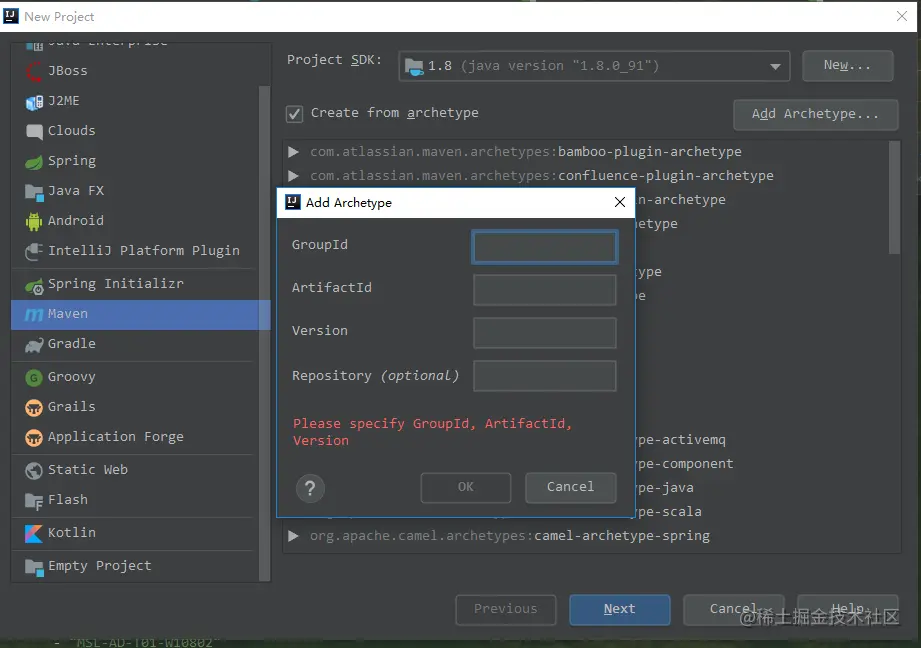Expand camel-archetype-spring entry
The width and height of the screenshot is (921, 648).
293,536
